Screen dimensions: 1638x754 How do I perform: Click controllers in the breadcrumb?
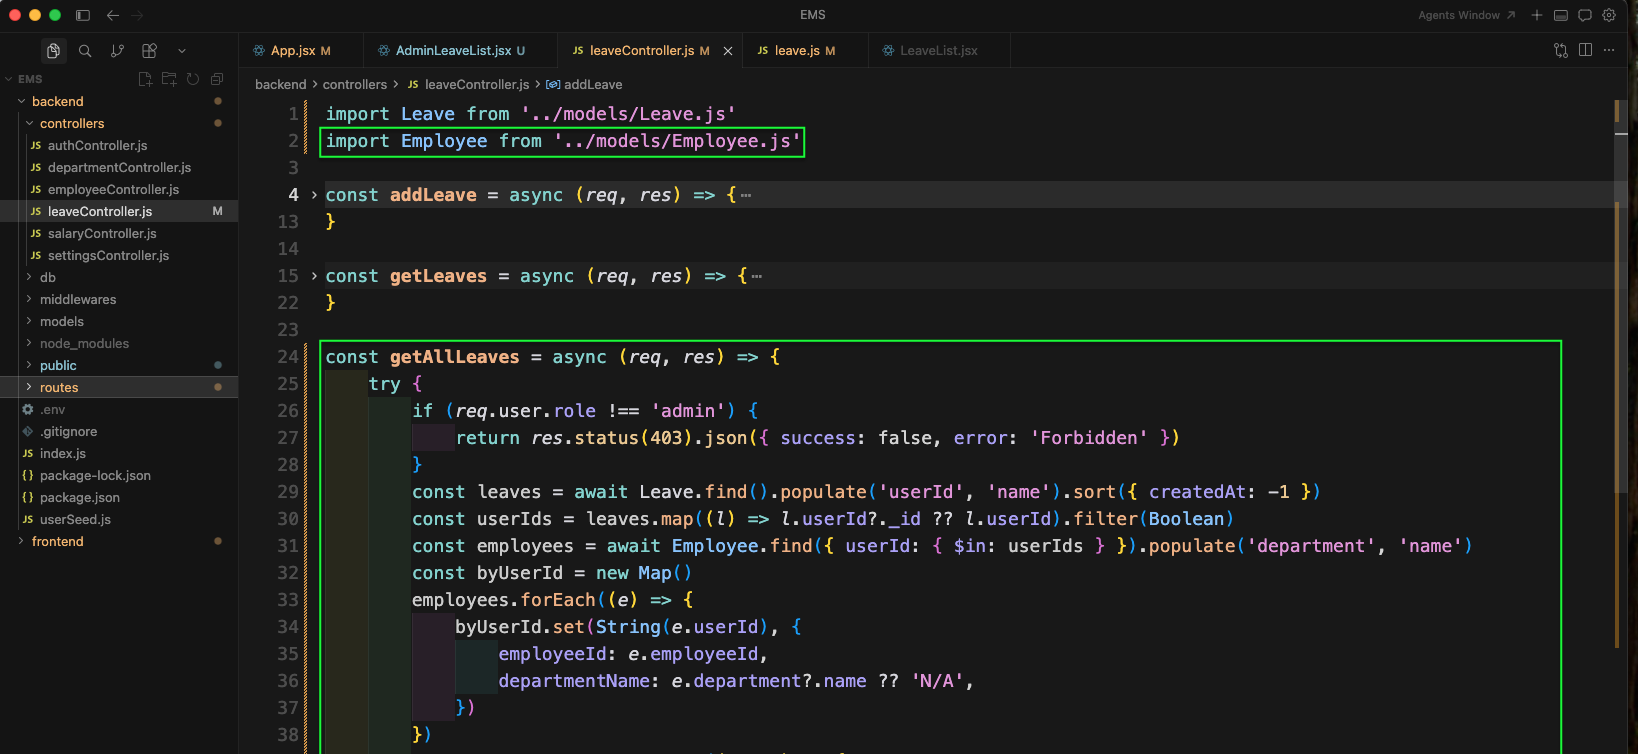[355, 84]
